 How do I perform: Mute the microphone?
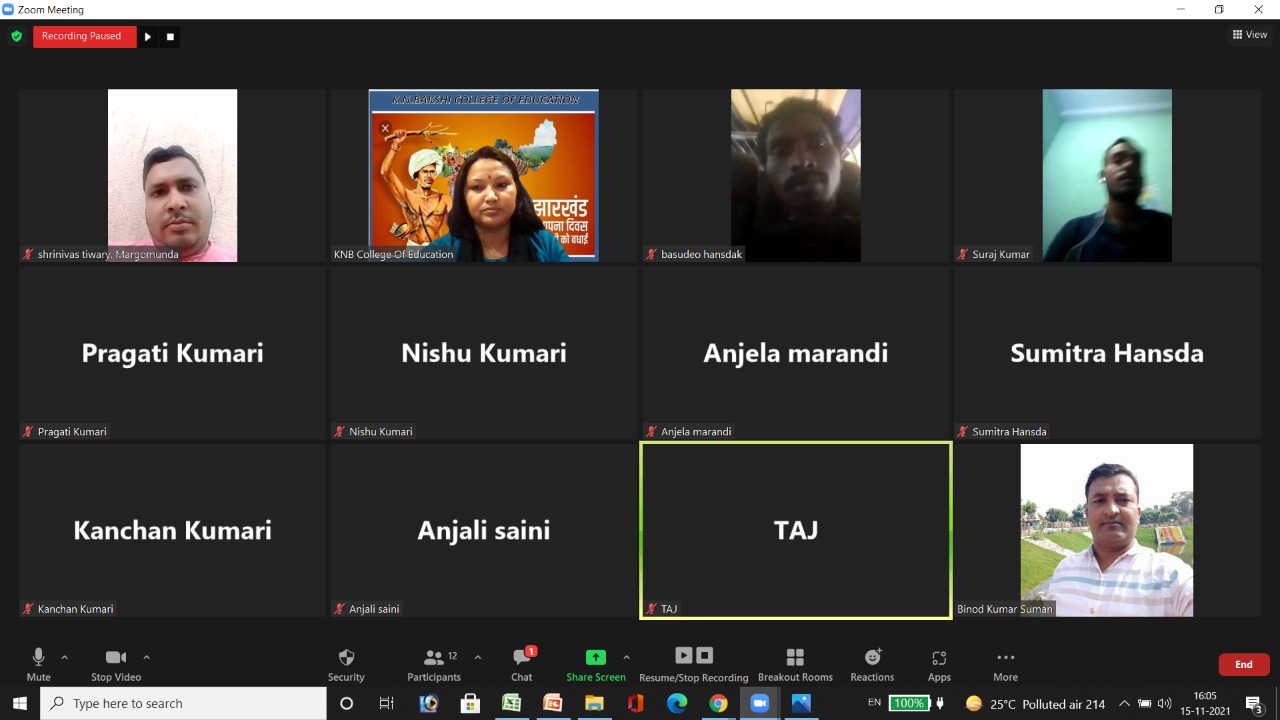tap(39, 664)
